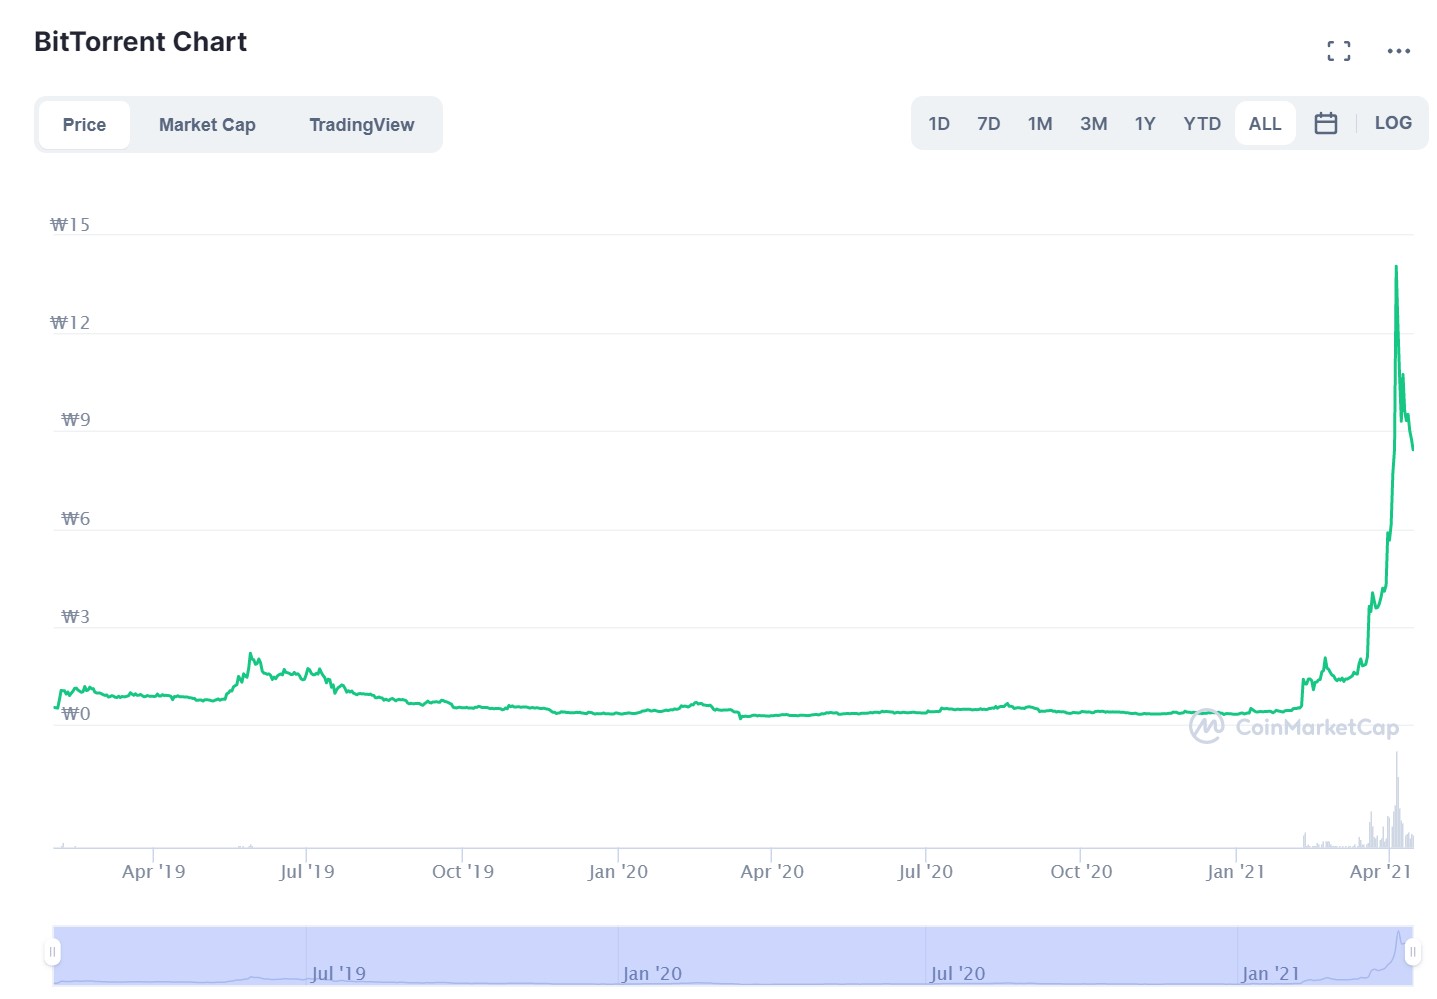1437x999 pixels.
Task: Click the Apr '19 date axis label
Action: point(153,871)
